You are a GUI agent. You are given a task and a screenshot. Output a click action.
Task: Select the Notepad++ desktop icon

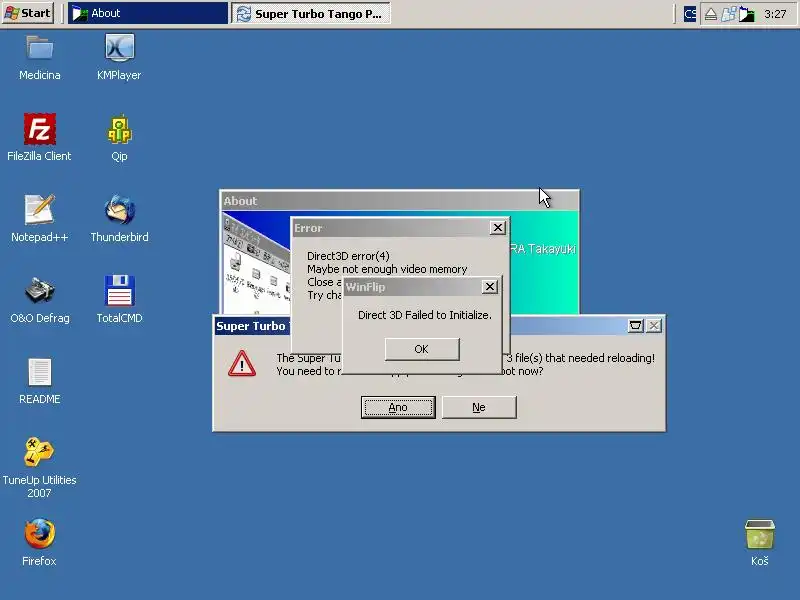coord(40,210)
